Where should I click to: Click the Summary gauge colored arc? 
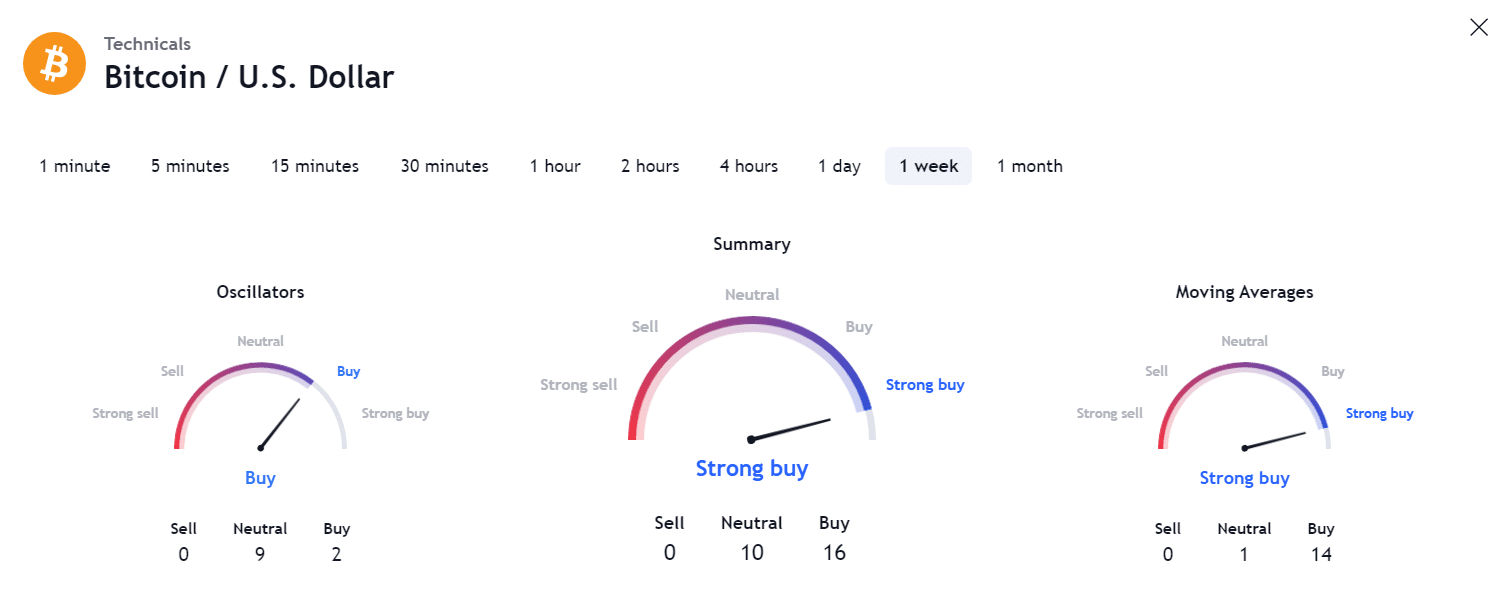(752, 320)
